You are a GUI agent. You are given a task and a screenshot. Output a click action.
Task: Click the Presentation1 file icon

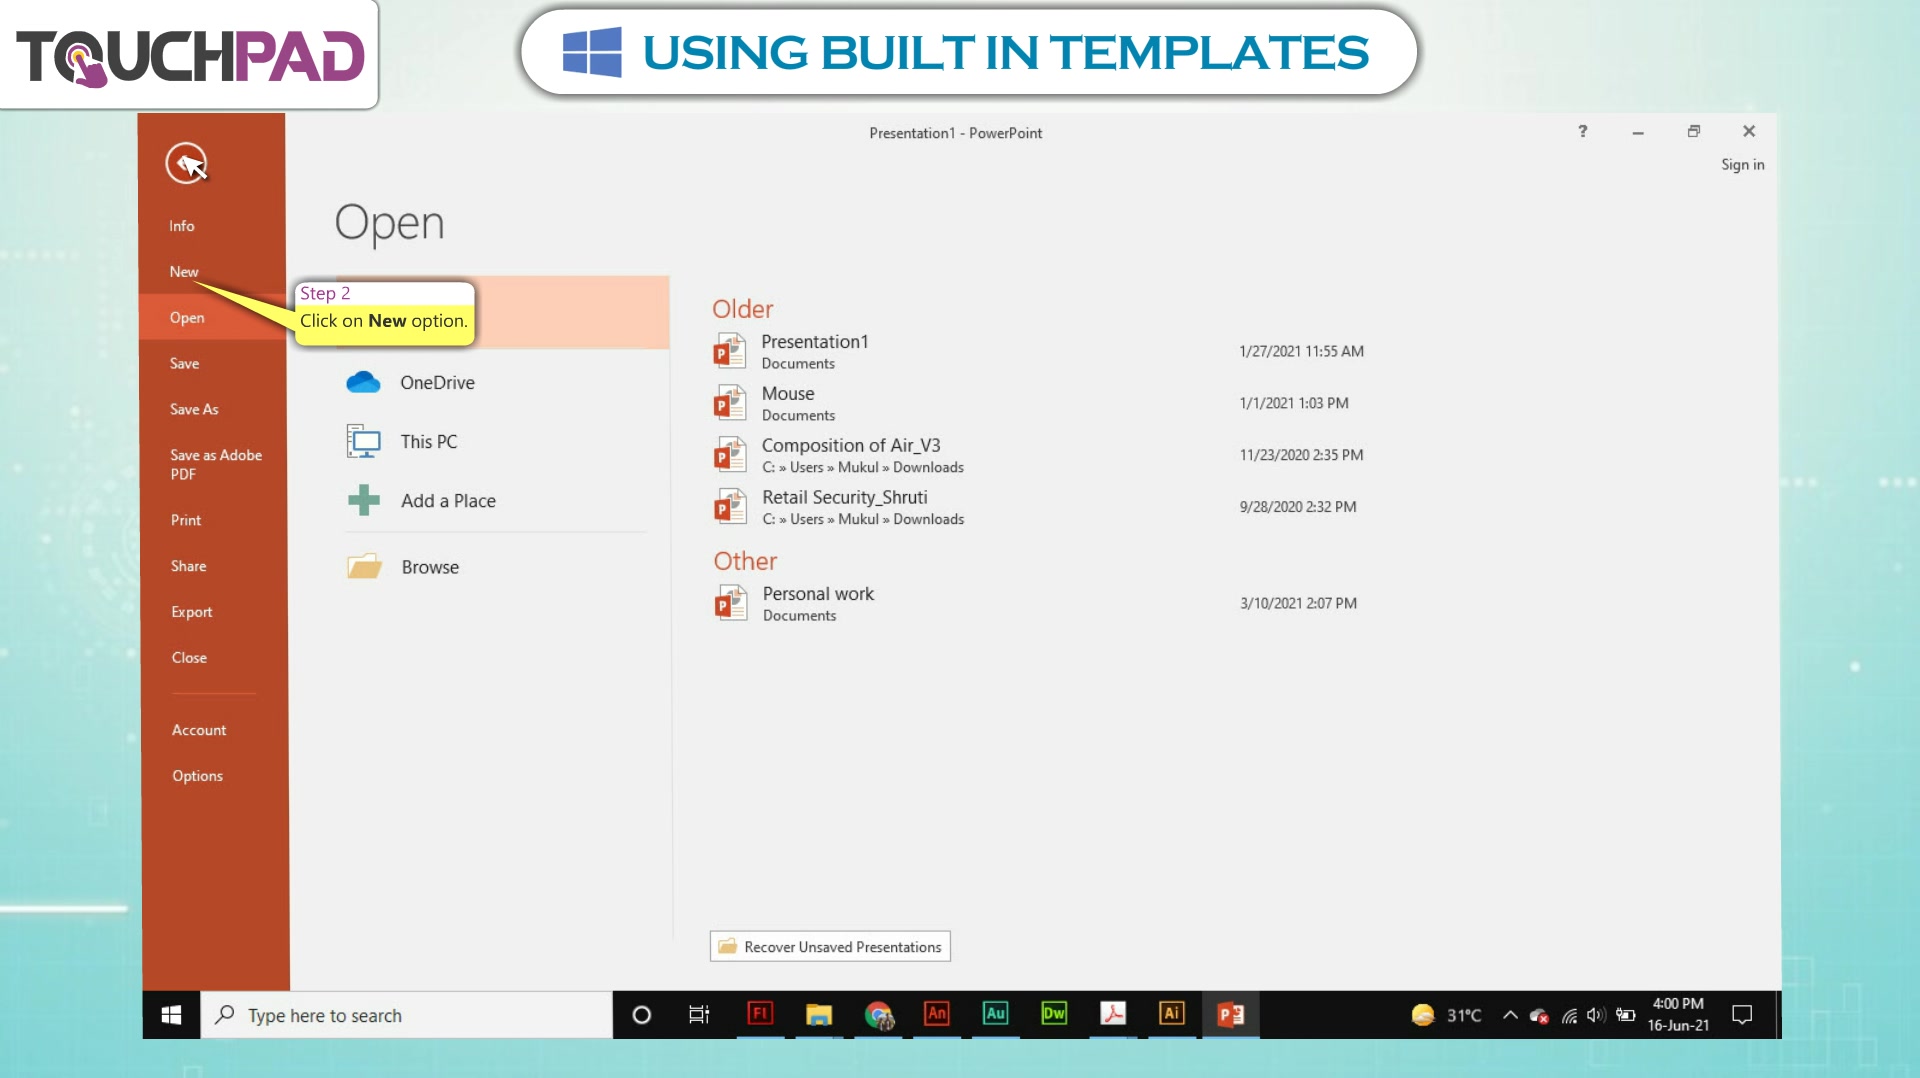[729, 352]
